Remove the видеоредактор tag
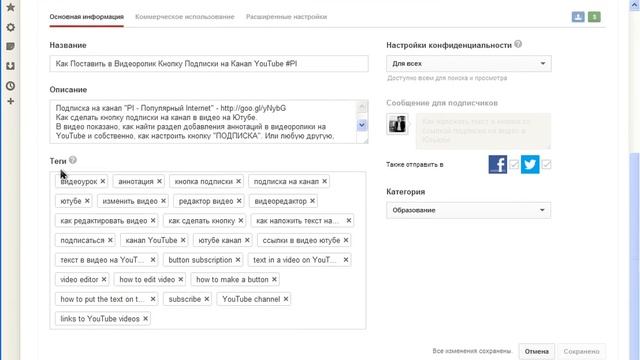This screenshot has width=640, height=360. [x=312, y=201]
